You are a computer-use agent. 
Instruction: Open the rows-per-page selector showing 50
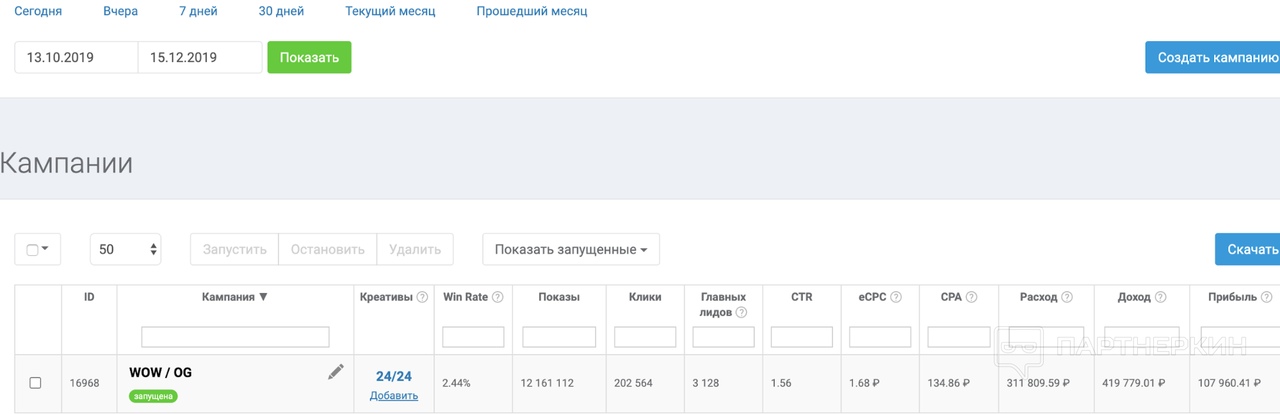coord(125,249)
